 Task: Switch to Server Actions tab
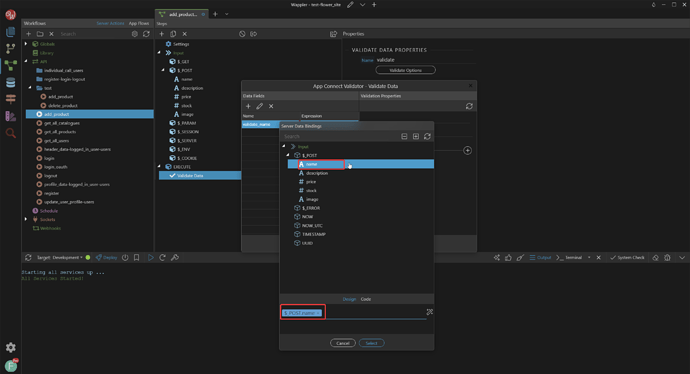(110, 23)
